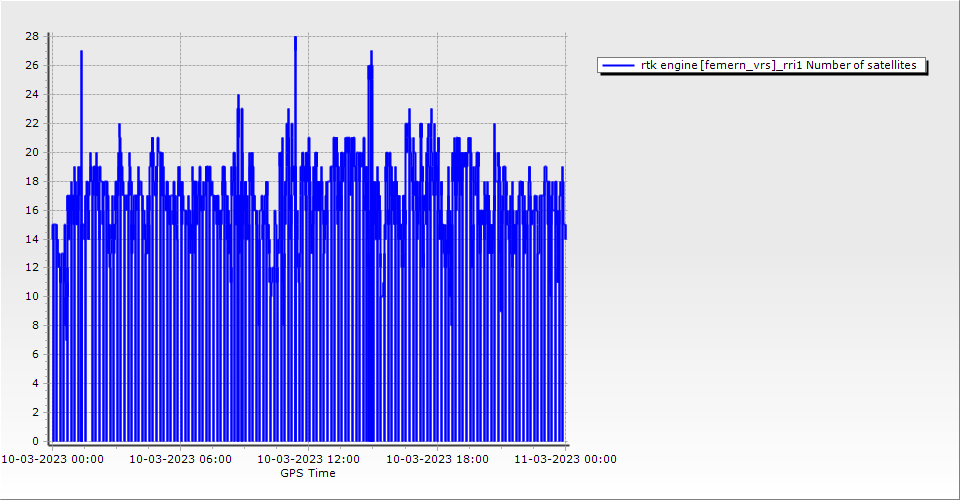
Task: Click the 'GPS Time' axis title
Action: 308,473
